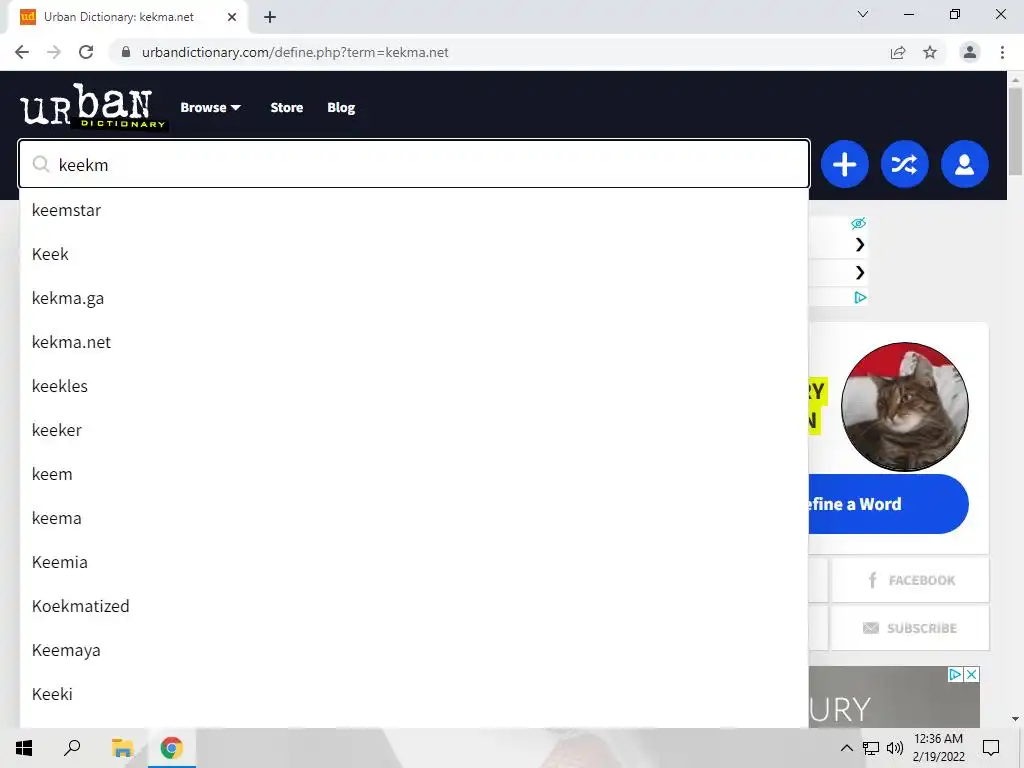This screenshot has height=768, width=1024.
Task: Choose the Keemaya suggestion
Action: (x=414, y=650)
